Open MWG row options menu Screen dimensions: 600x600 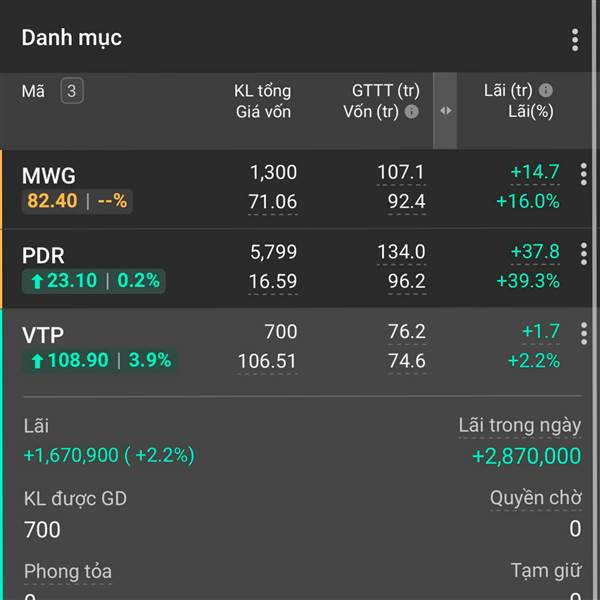[584, 175]
